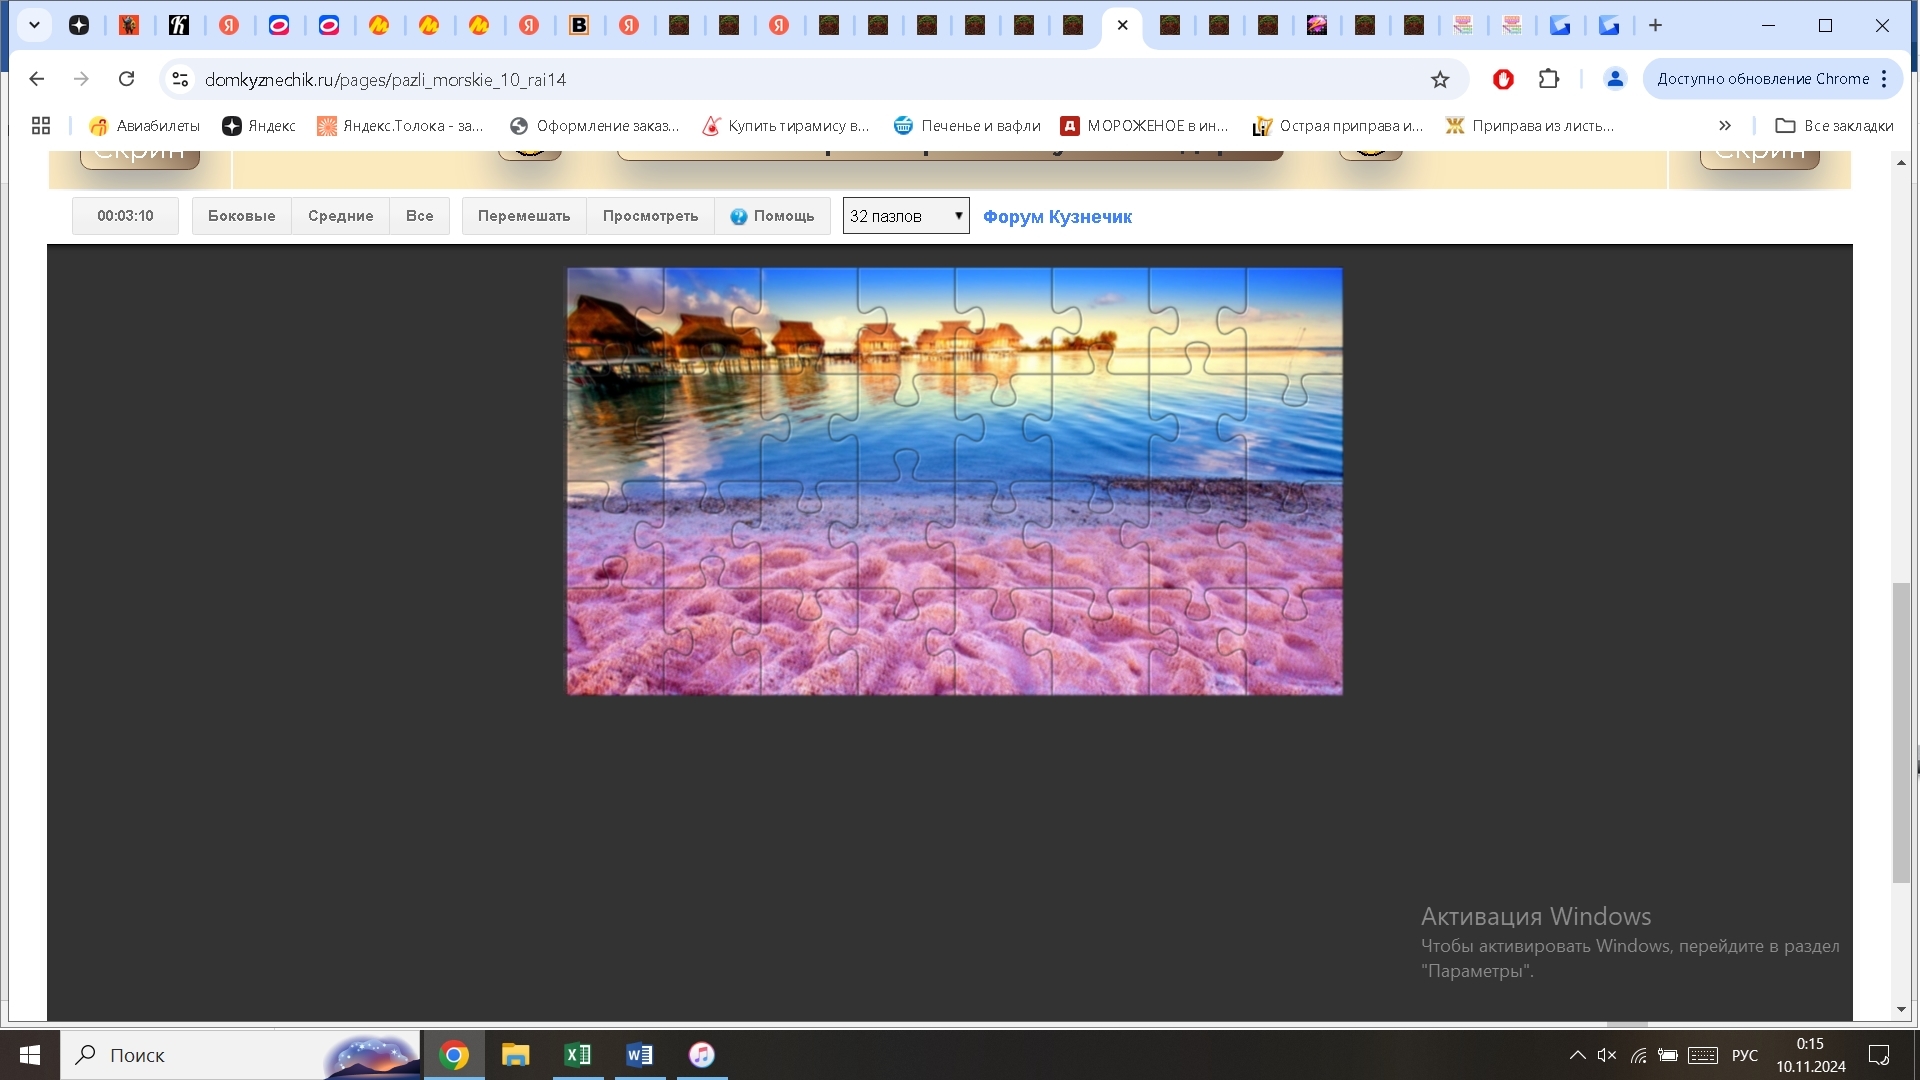Click the muted volume tray icon
1920x1080 pixels.
(x=1607, y=1055)
